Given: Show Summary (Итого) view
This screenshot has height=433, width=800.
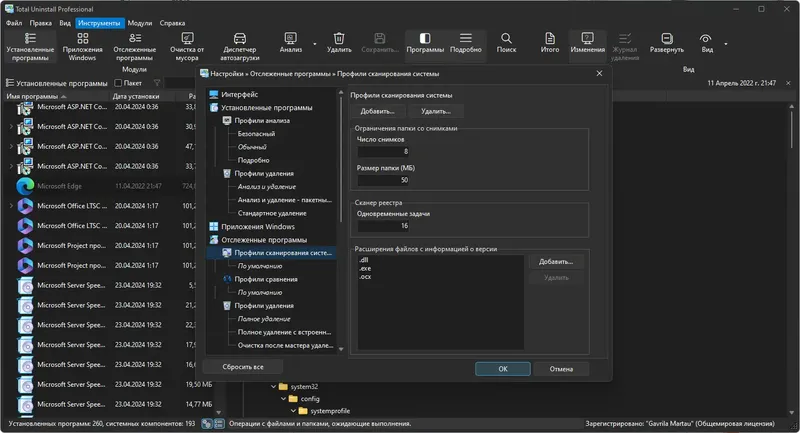Looking at the screenshot, I should click(x=550, y=43).
